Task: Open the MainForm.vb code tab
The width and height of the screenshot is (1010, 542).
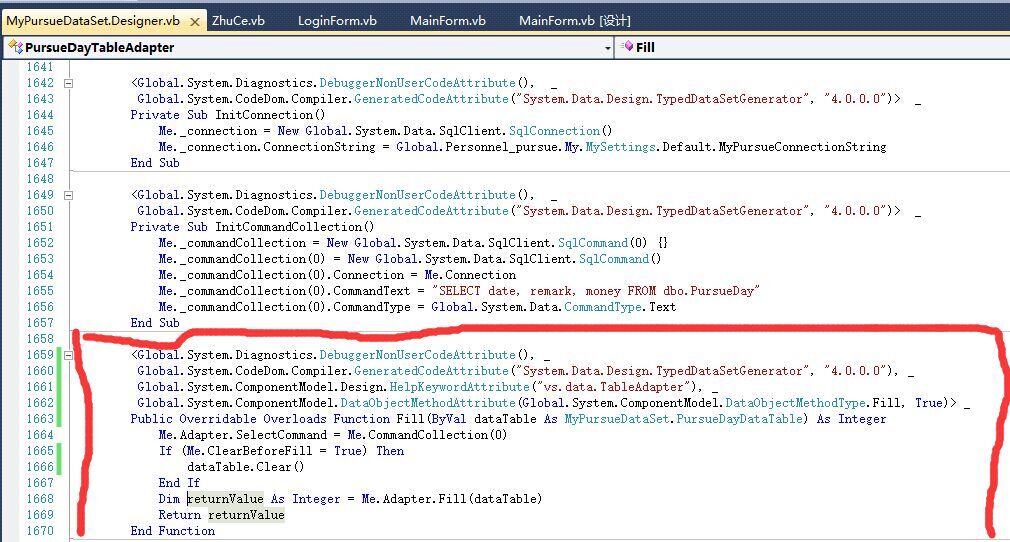Action: 448,21
